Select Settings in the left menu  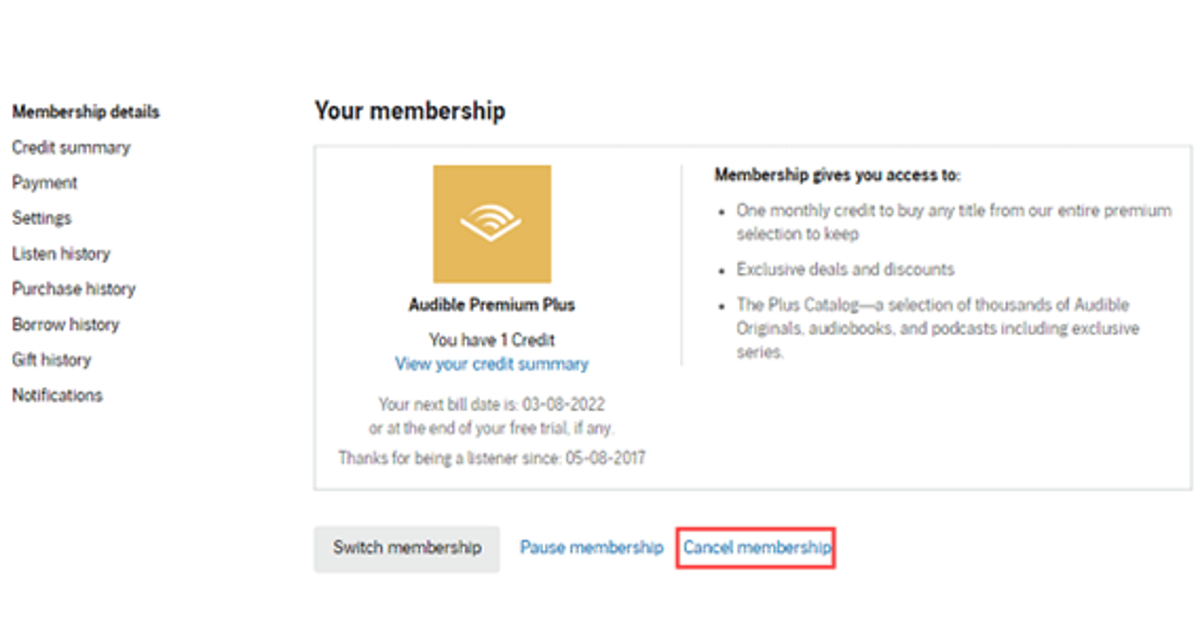(x=41, y=218)
